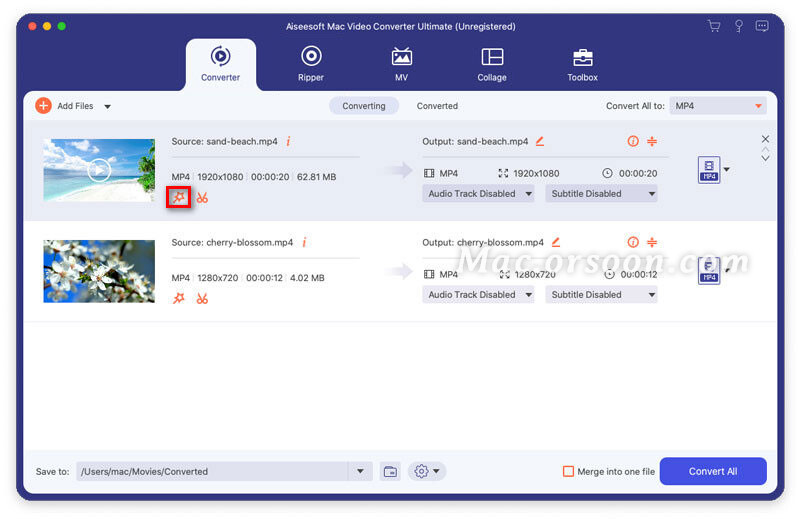The image size is (800, 519).
Task: Click the edit effects icon for sand-beach.mp4
Action: click(178, 197)
